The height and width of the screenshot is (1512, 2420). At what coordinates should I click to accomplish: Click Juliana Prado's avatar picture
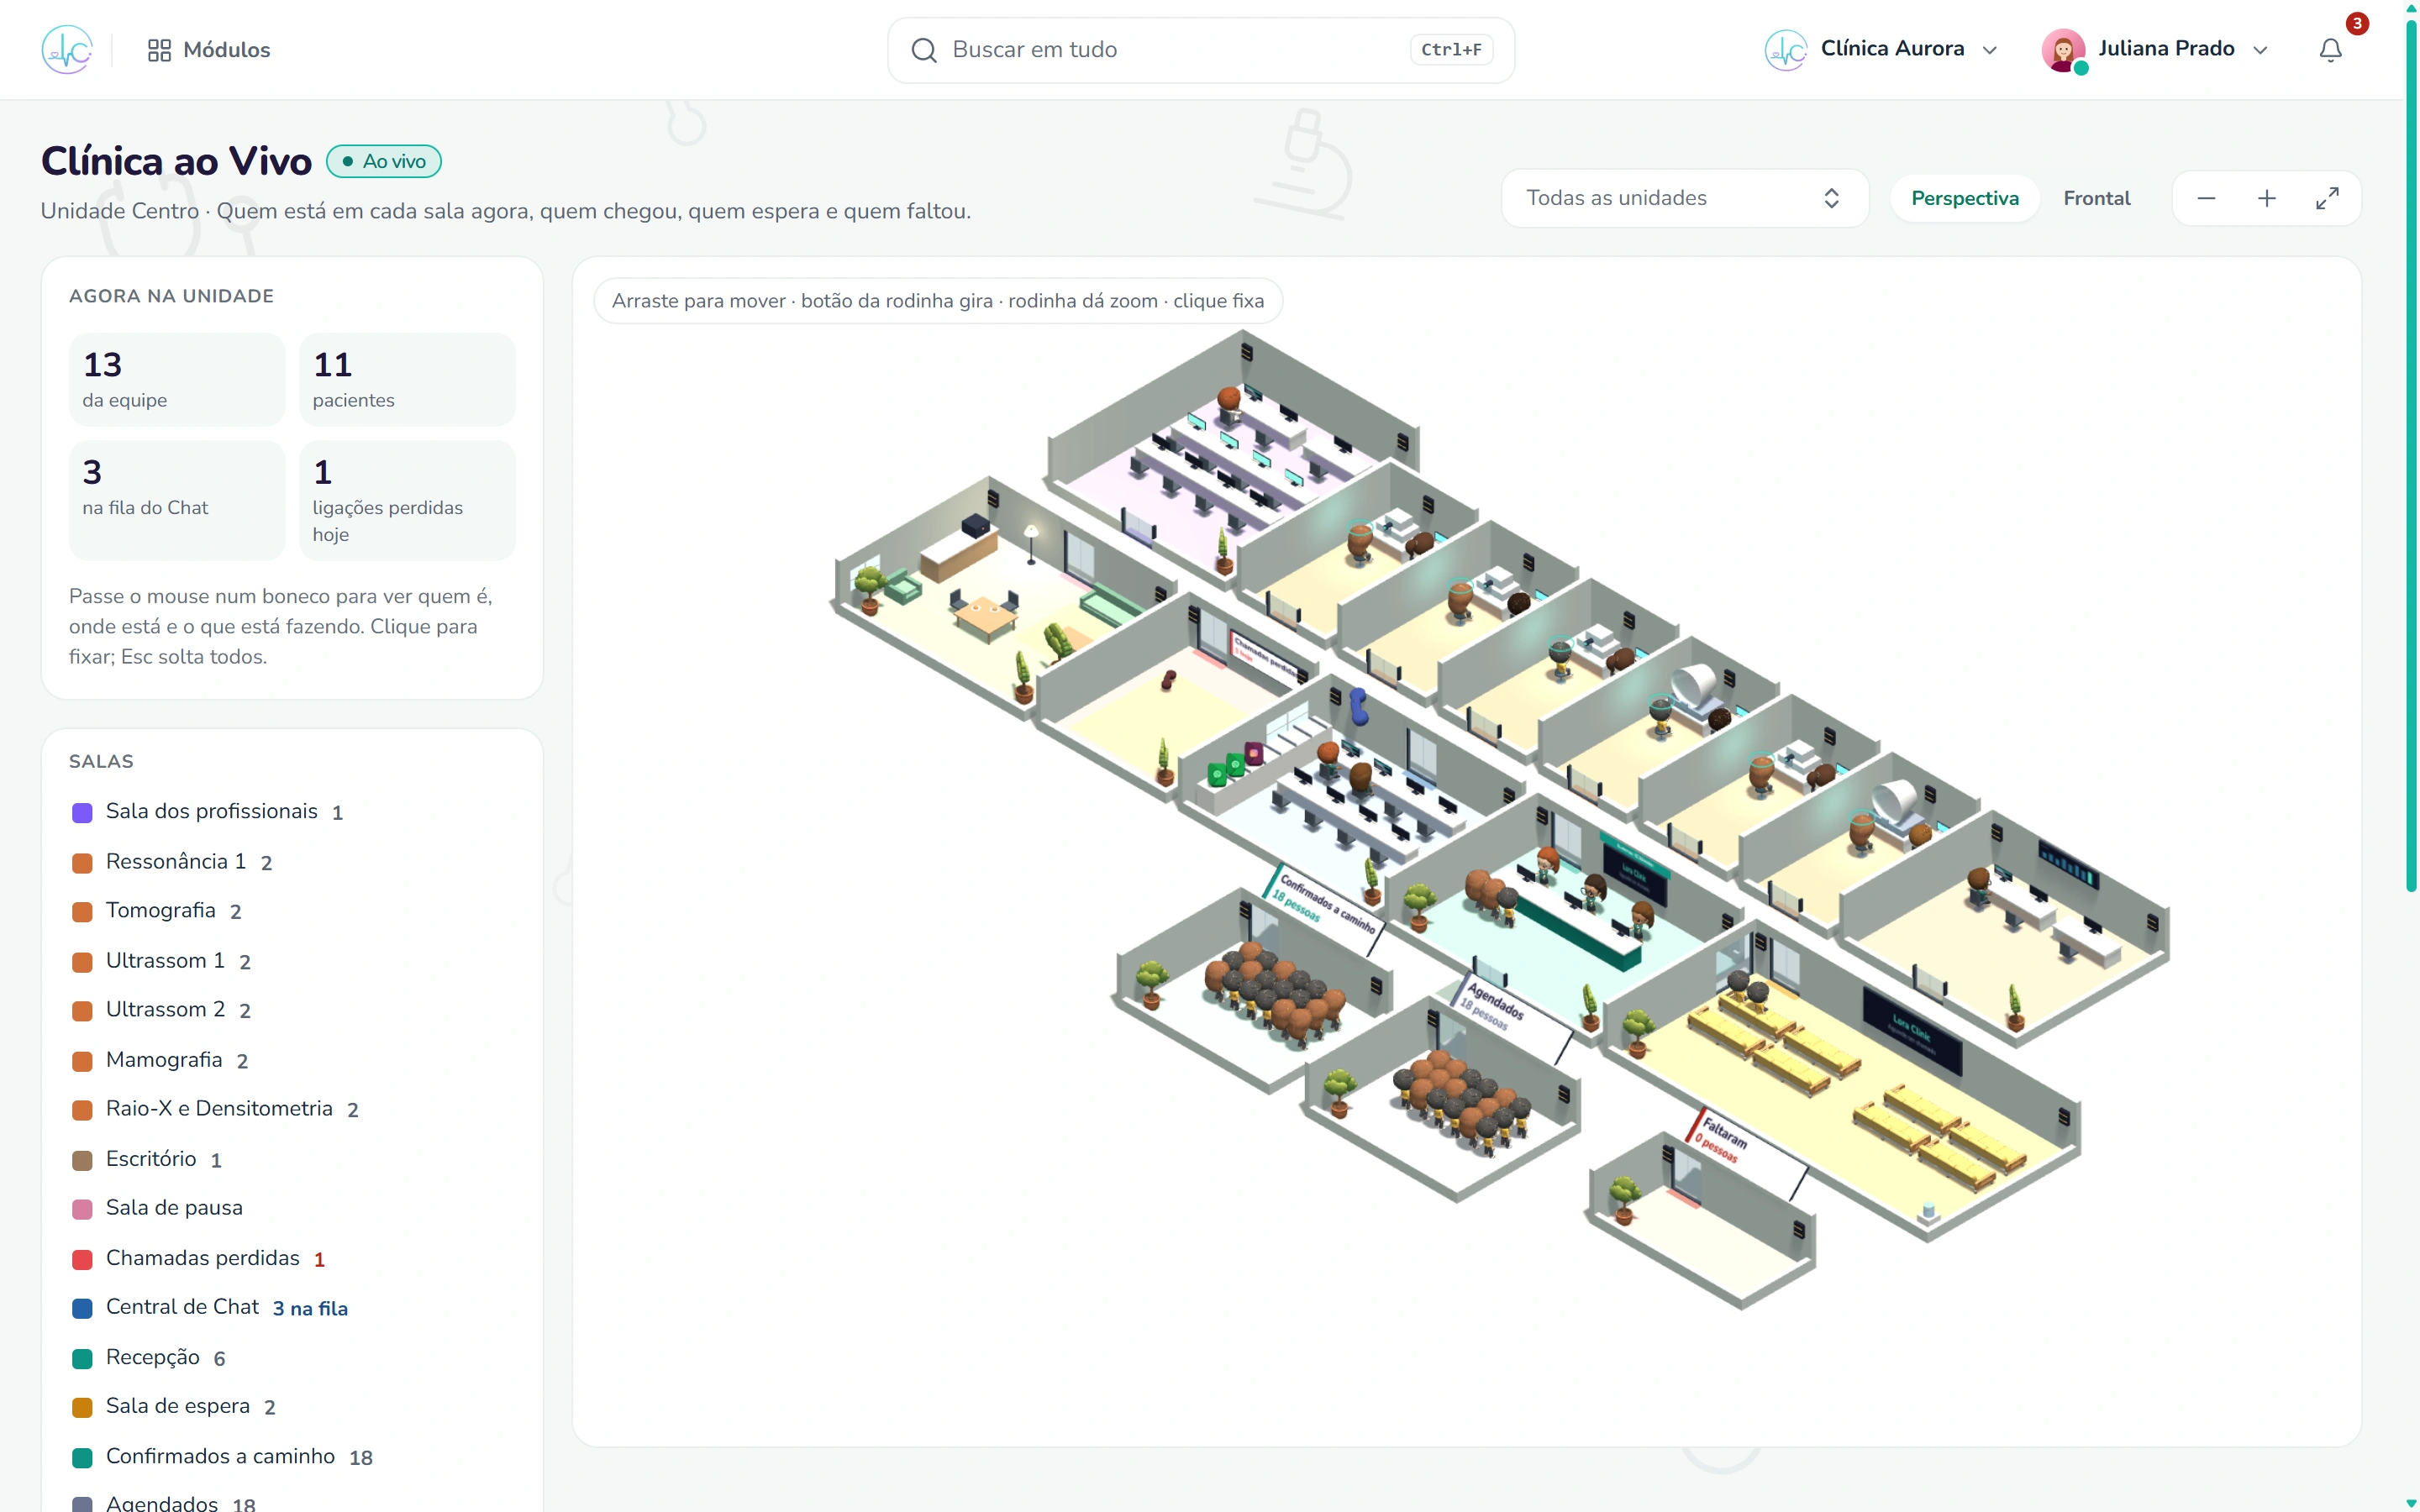tap(2064, 49)
